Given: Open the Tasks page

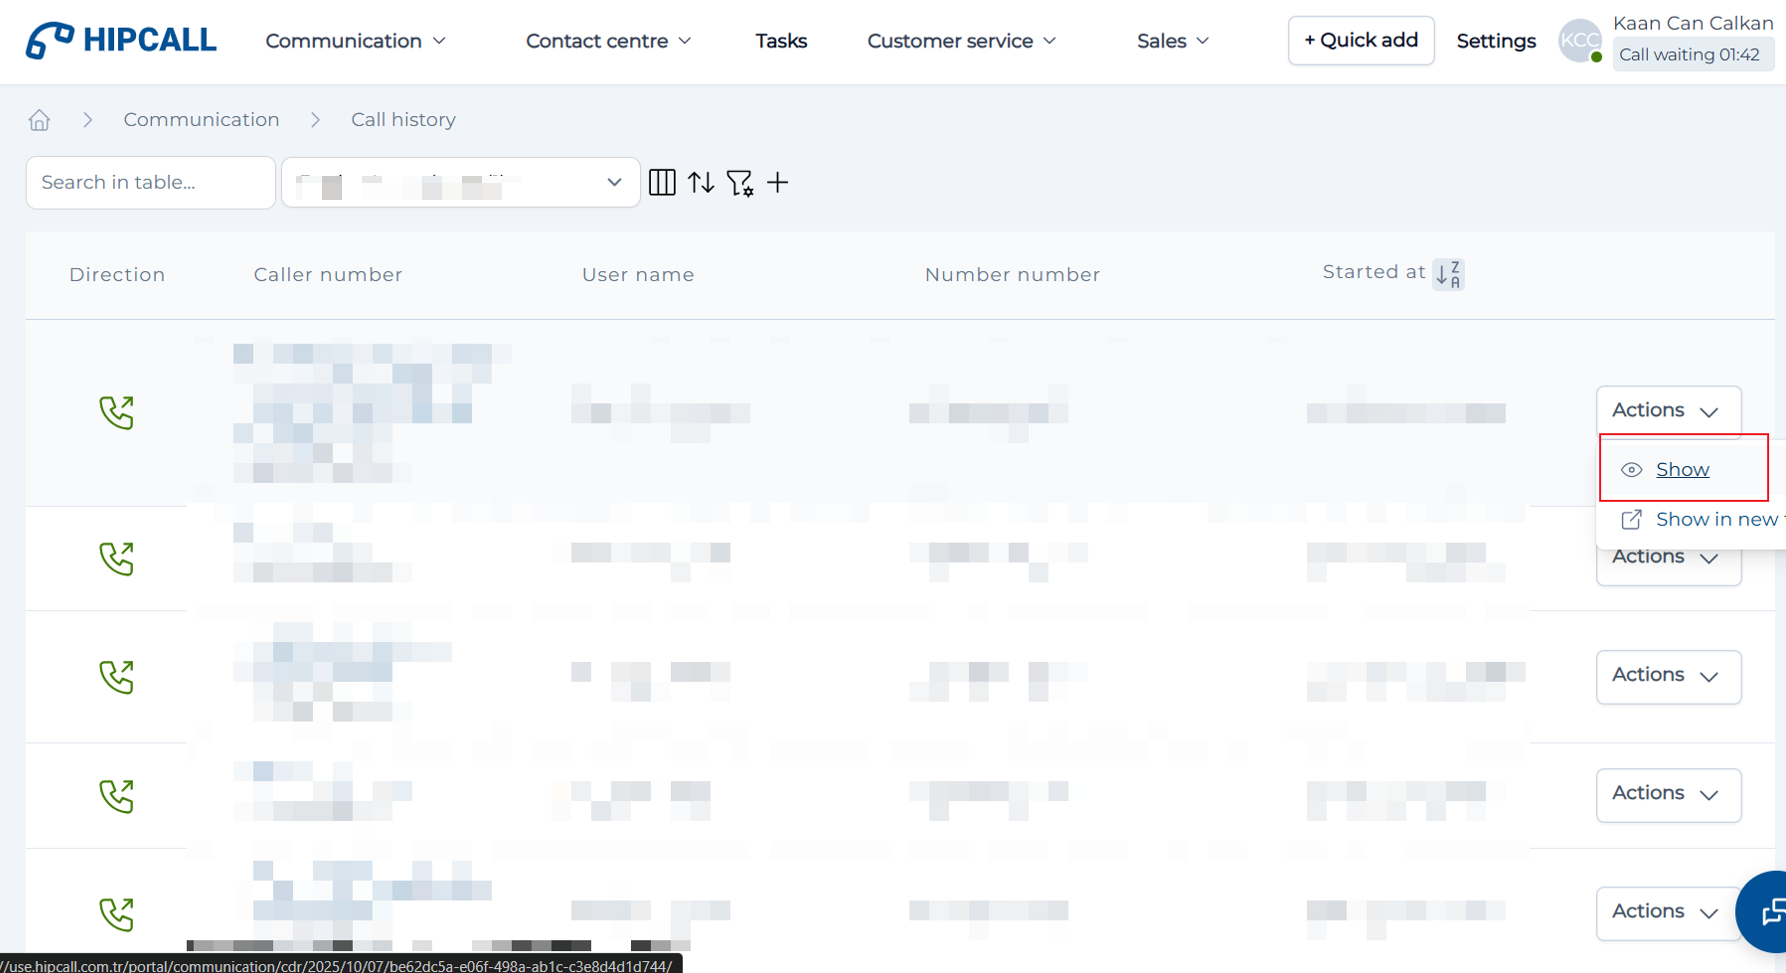Looking at the screenshot, I should click(781, 41).
